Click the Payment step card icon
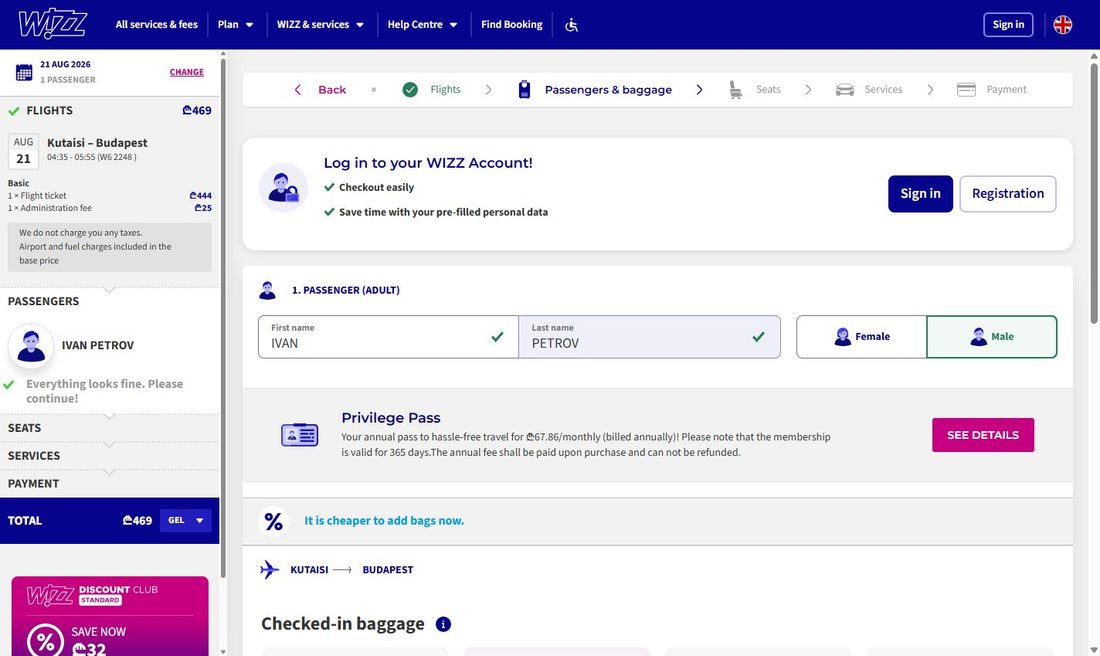Screen dimensions: 1100x656 (966, 90)
